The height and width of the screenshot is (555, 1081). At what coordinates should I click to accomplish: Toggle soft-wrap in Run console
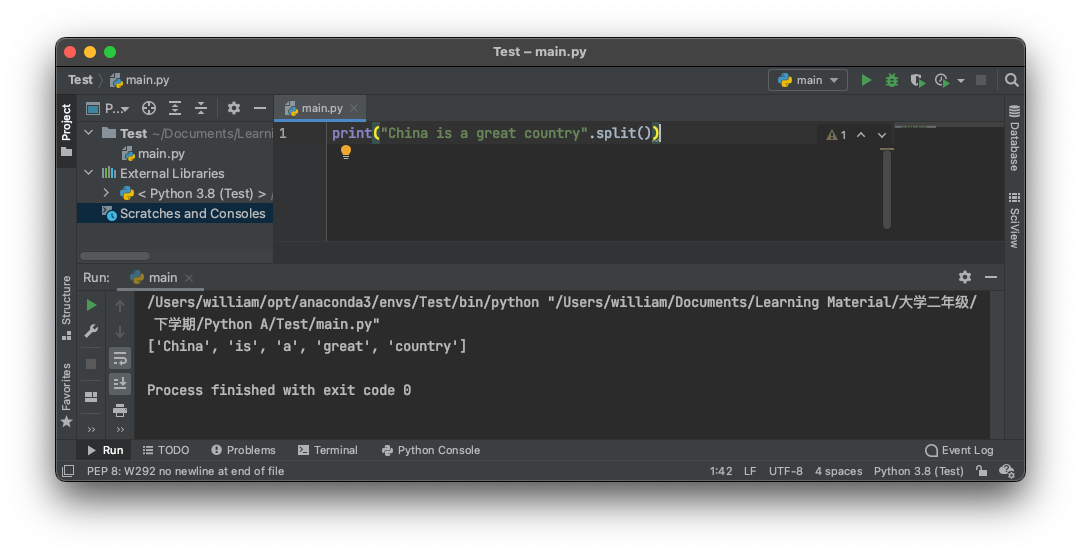point(120,358)
